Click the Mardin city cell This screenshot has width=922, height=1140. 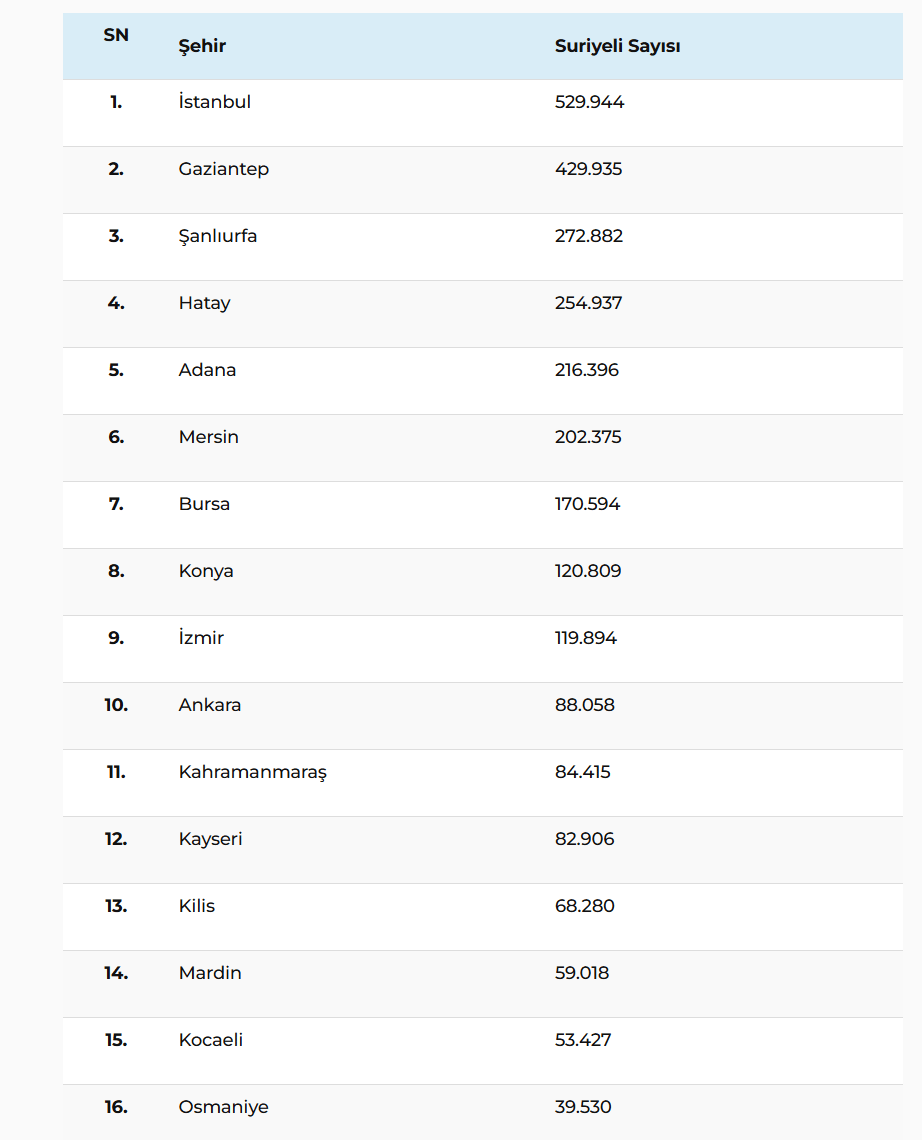[x=210, y=973]
